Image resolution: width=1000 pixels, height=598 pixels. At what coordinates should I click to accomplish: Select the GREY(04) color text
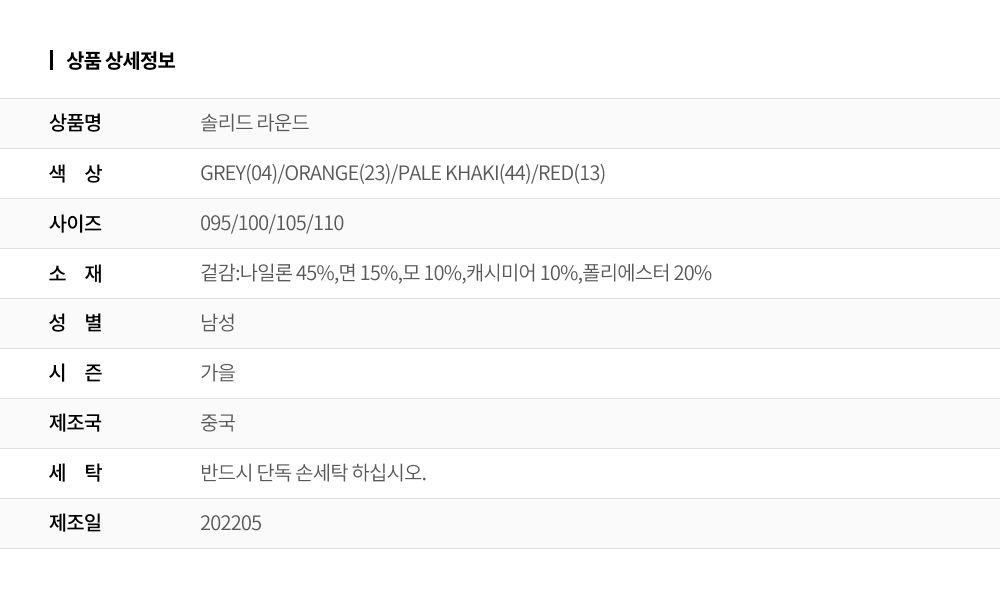pos(238,173)
